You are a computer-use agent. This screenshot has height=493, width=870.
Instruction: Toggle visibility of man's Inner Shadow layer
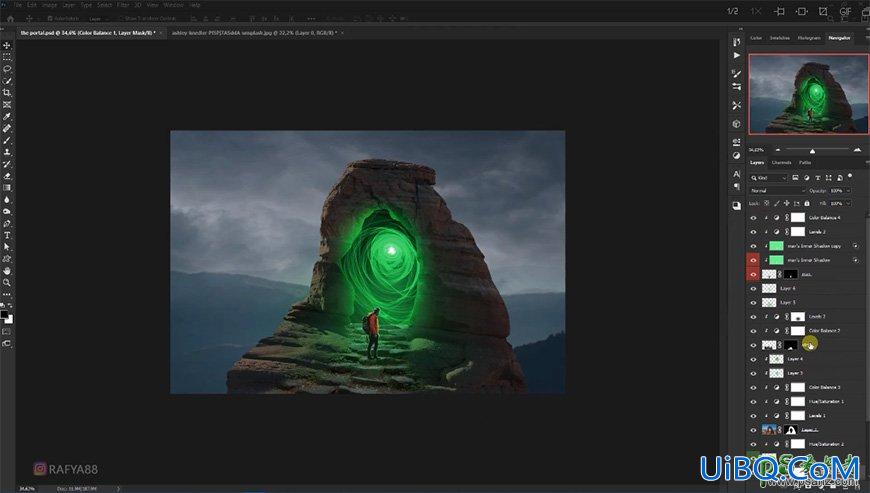pos(753,260)
